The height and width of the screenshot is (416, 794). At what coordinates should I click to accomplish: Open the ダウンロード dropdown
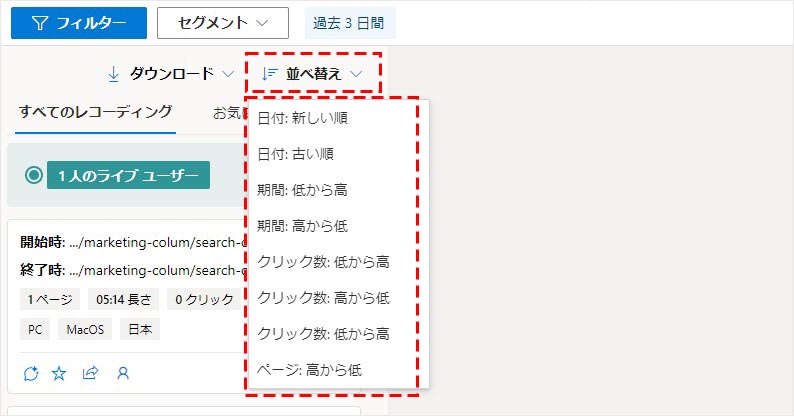170,73
